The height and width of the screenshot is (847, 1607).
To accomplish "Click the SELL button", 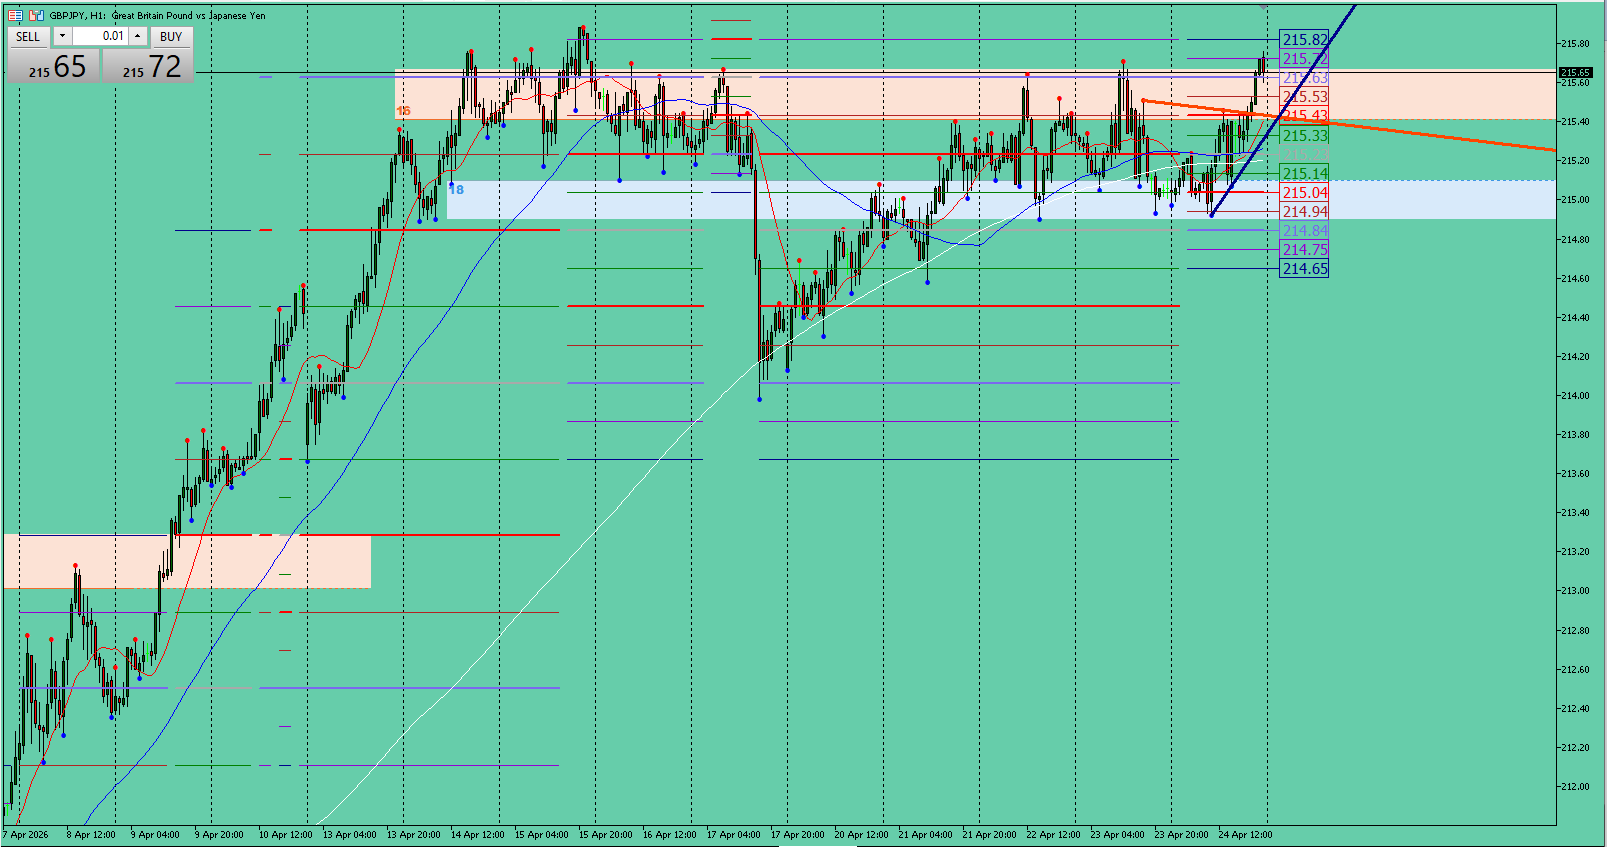I will click(x=28, y=36).
